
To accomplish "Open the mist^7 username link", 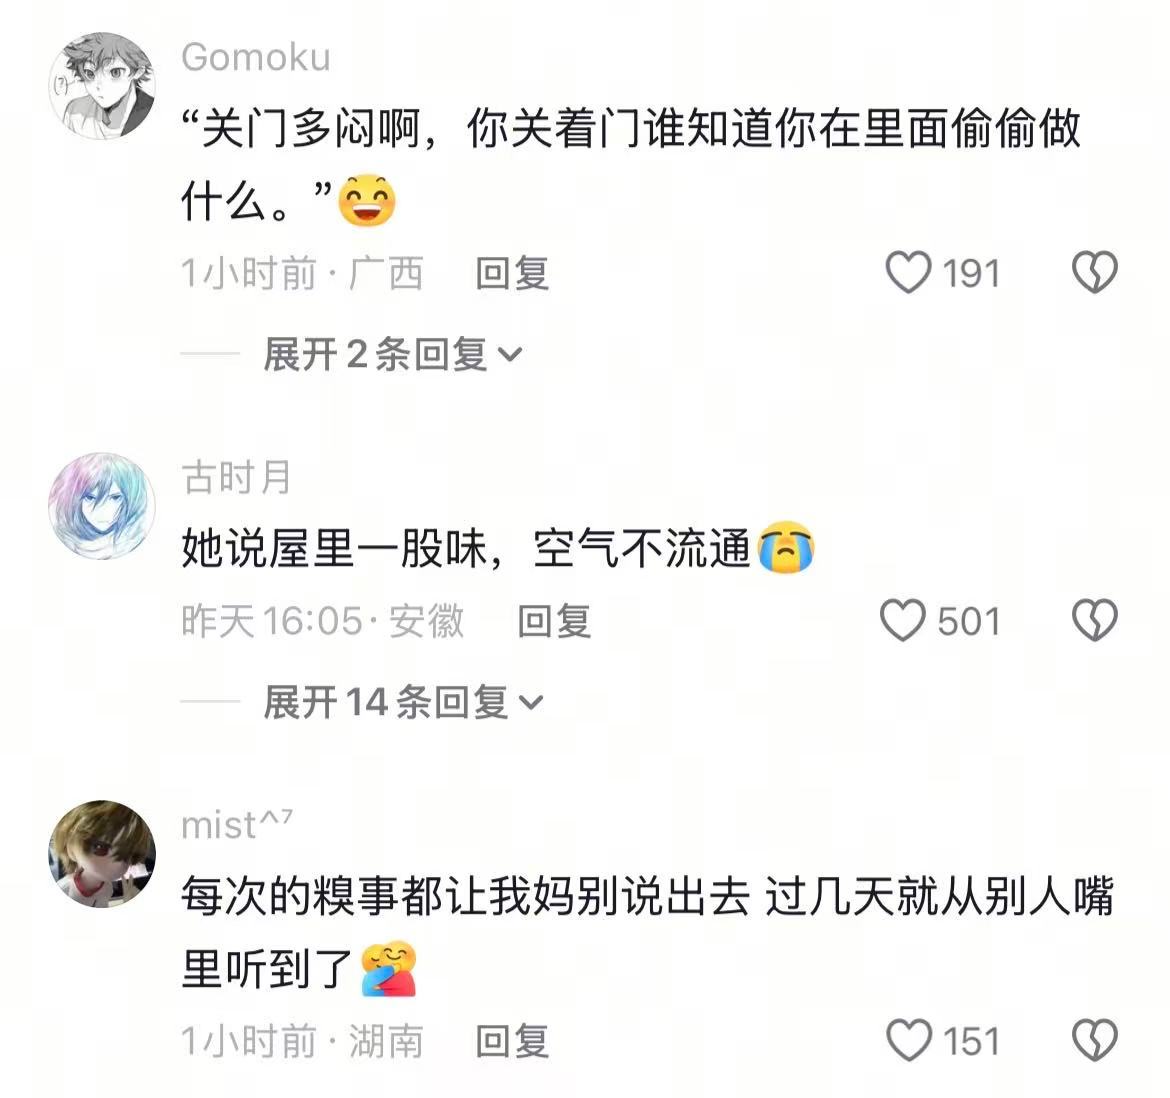I will pyautogui.click(x=237, y=825).
